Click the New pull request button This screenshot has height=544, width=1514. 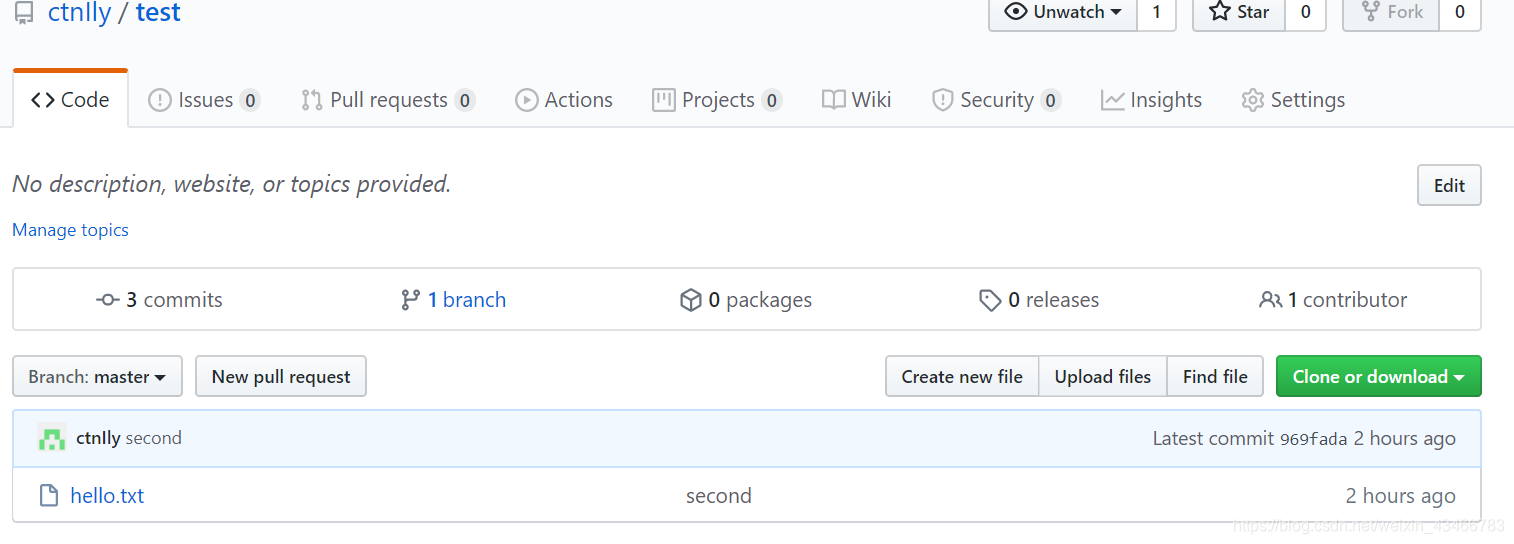click(281, 377)
